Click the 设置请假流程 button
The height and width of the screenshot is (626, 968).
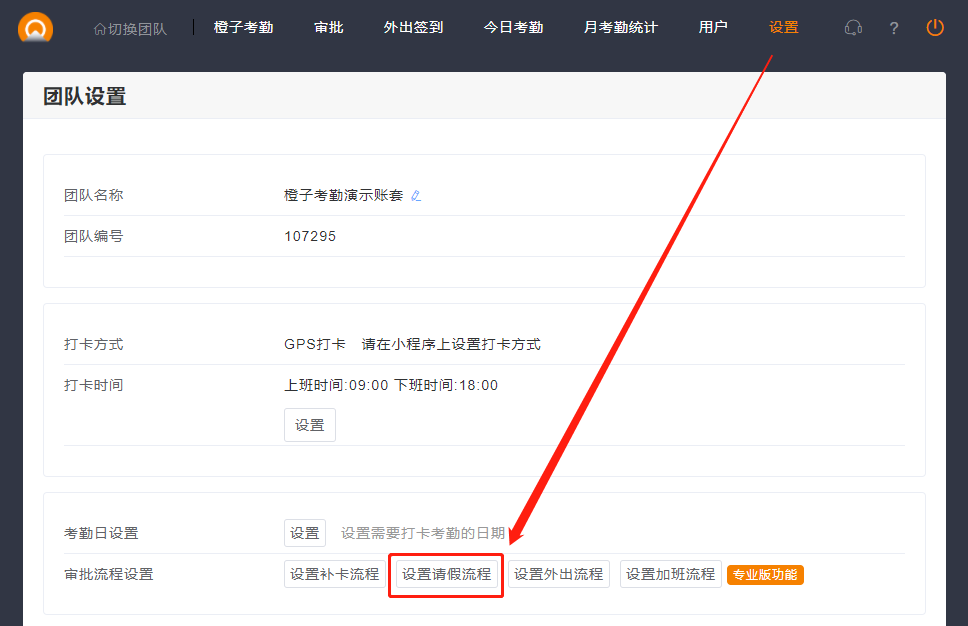click(446, 574)
